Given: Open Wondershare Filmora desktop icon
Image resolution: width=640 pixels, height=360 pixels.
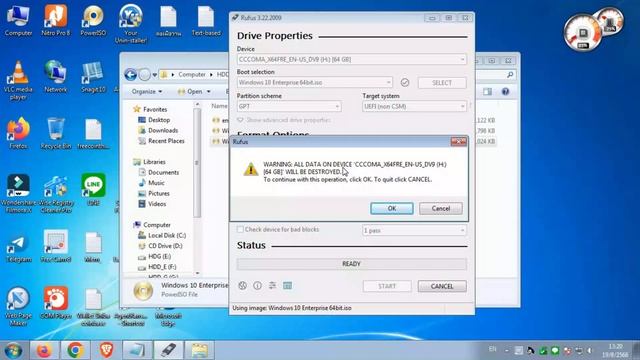Looking at the screenshot, I should pos(18,193).
